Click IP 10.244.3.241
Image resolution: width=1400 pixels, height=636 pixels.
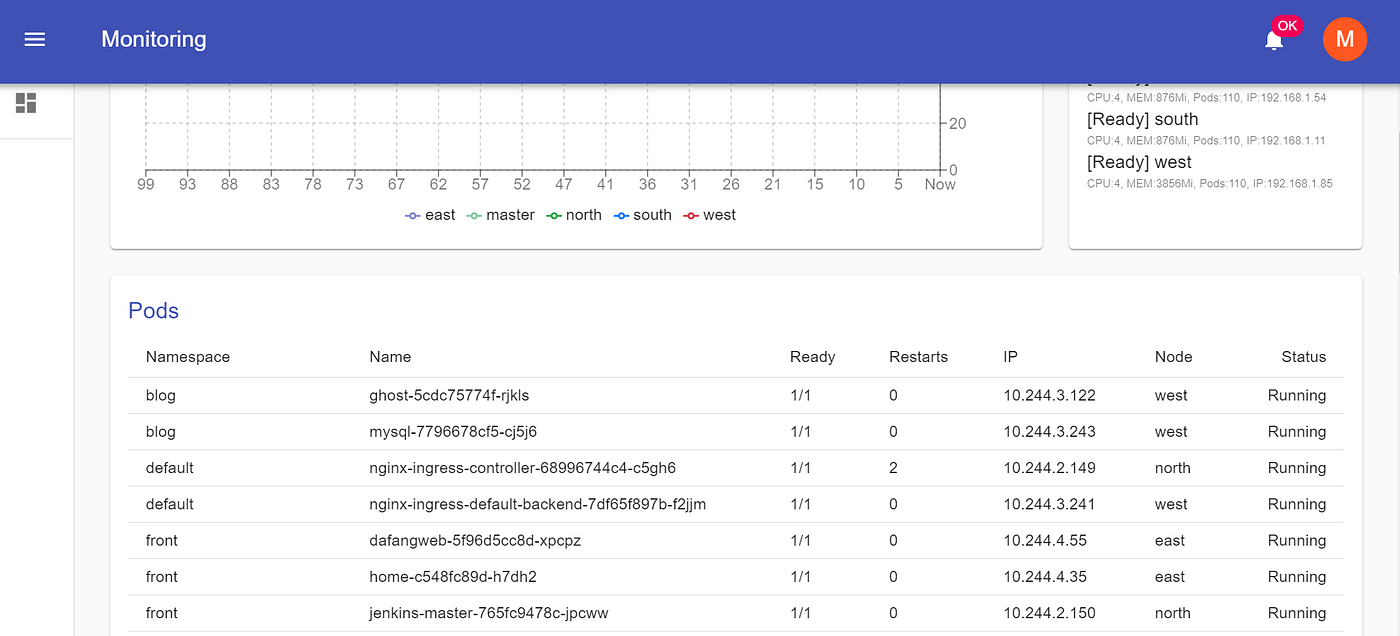(x=1049, y=504)
